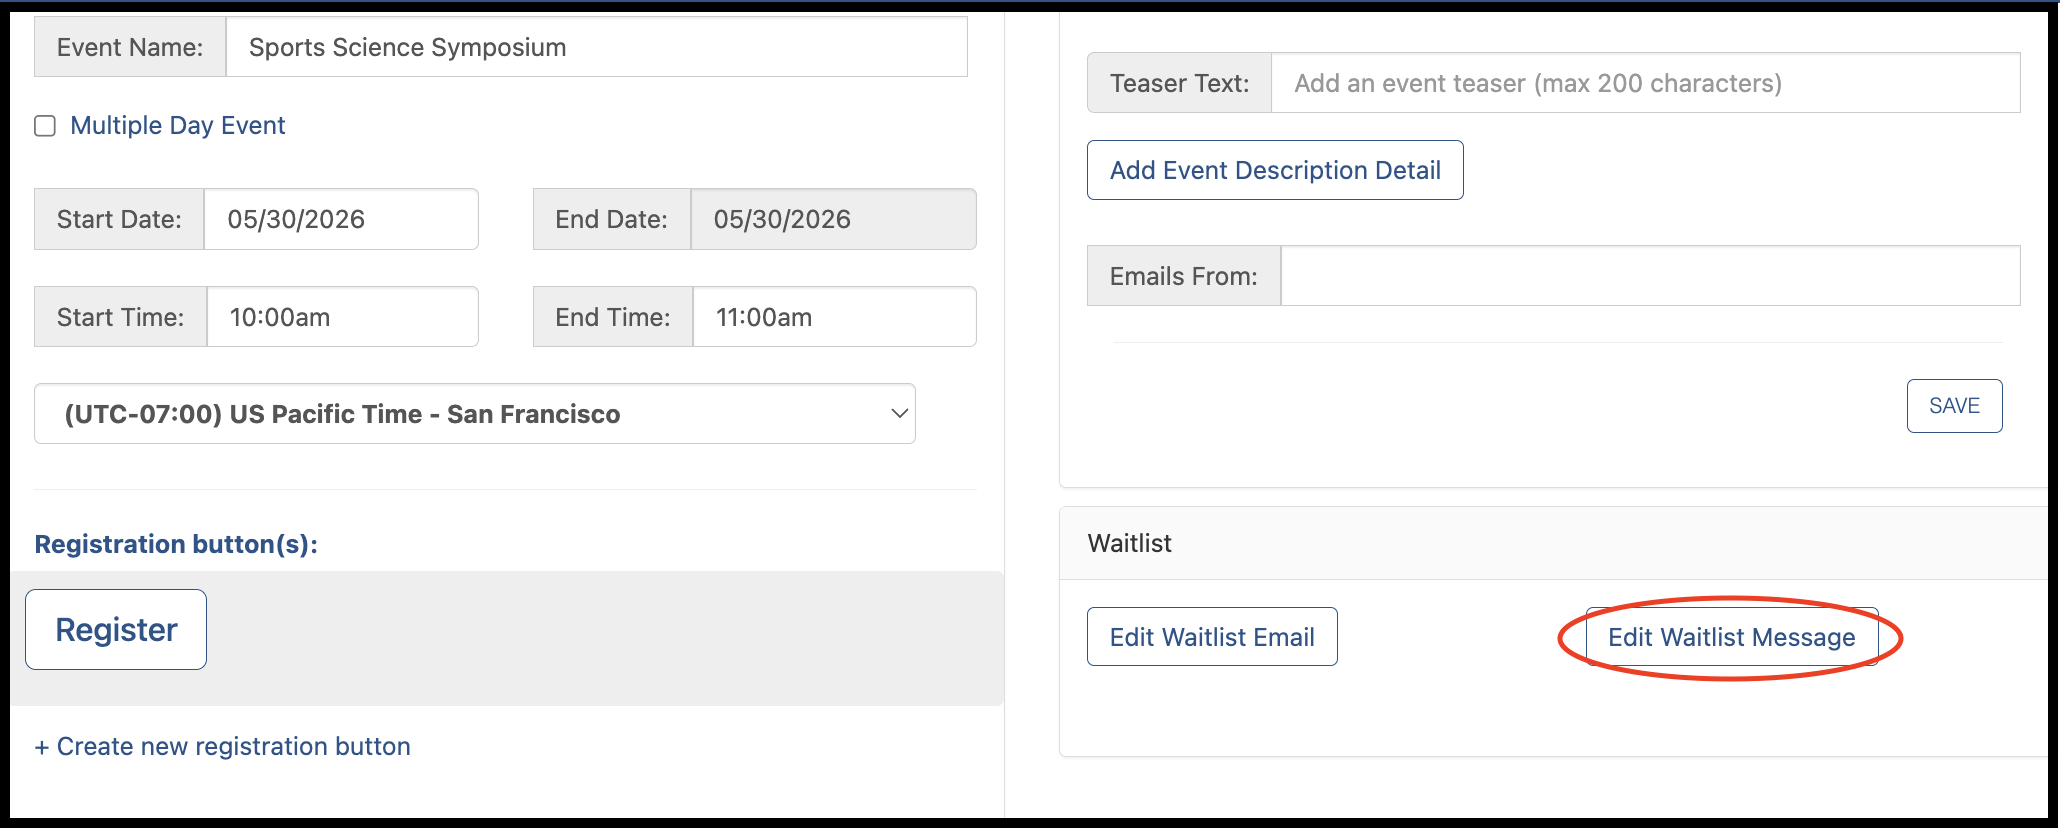Click the End Time label

(613, 317)
